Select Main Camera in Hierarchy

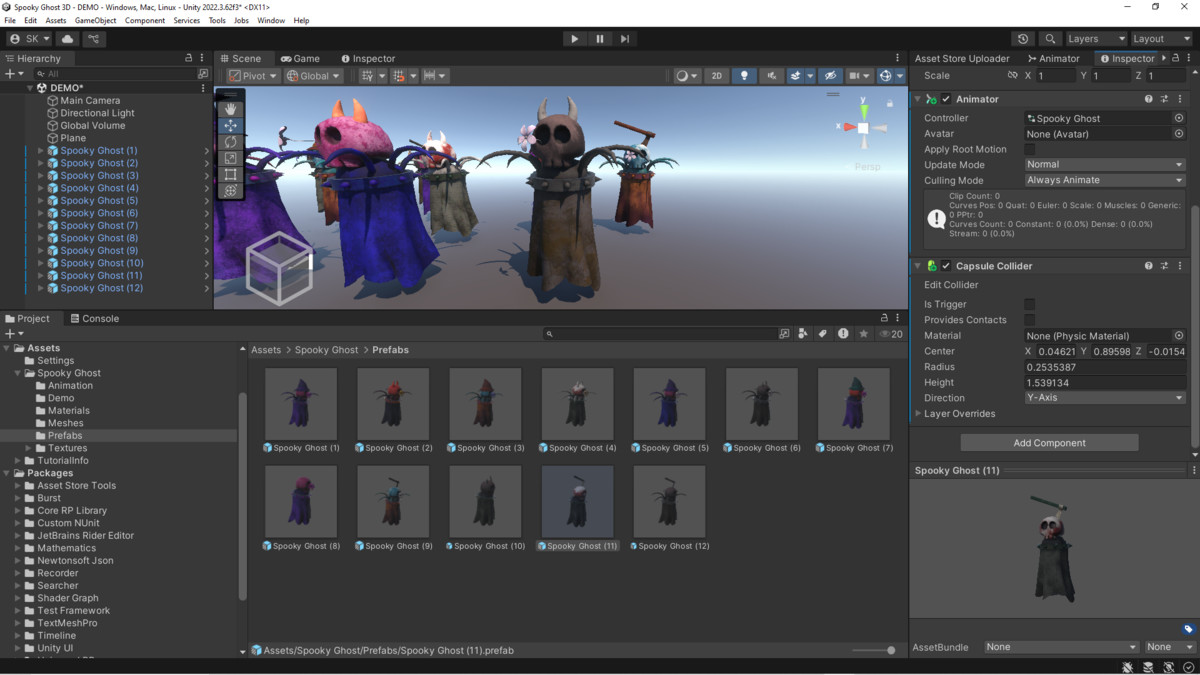pos(90,100)
